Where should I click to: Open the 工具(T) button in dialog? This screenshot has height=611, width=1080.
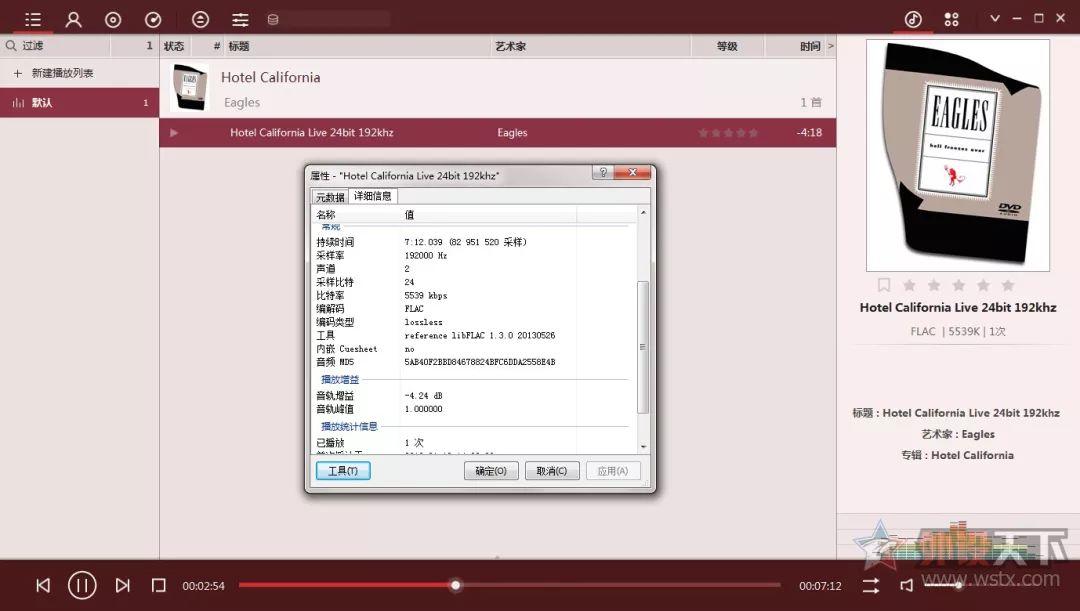click(x=343, y=470)
